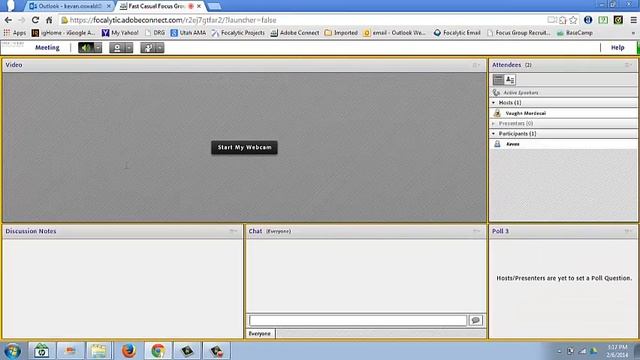The height and width of the screenshot is (360, 640).
Task: Open the Chrome menu
Action: [633, 20]
